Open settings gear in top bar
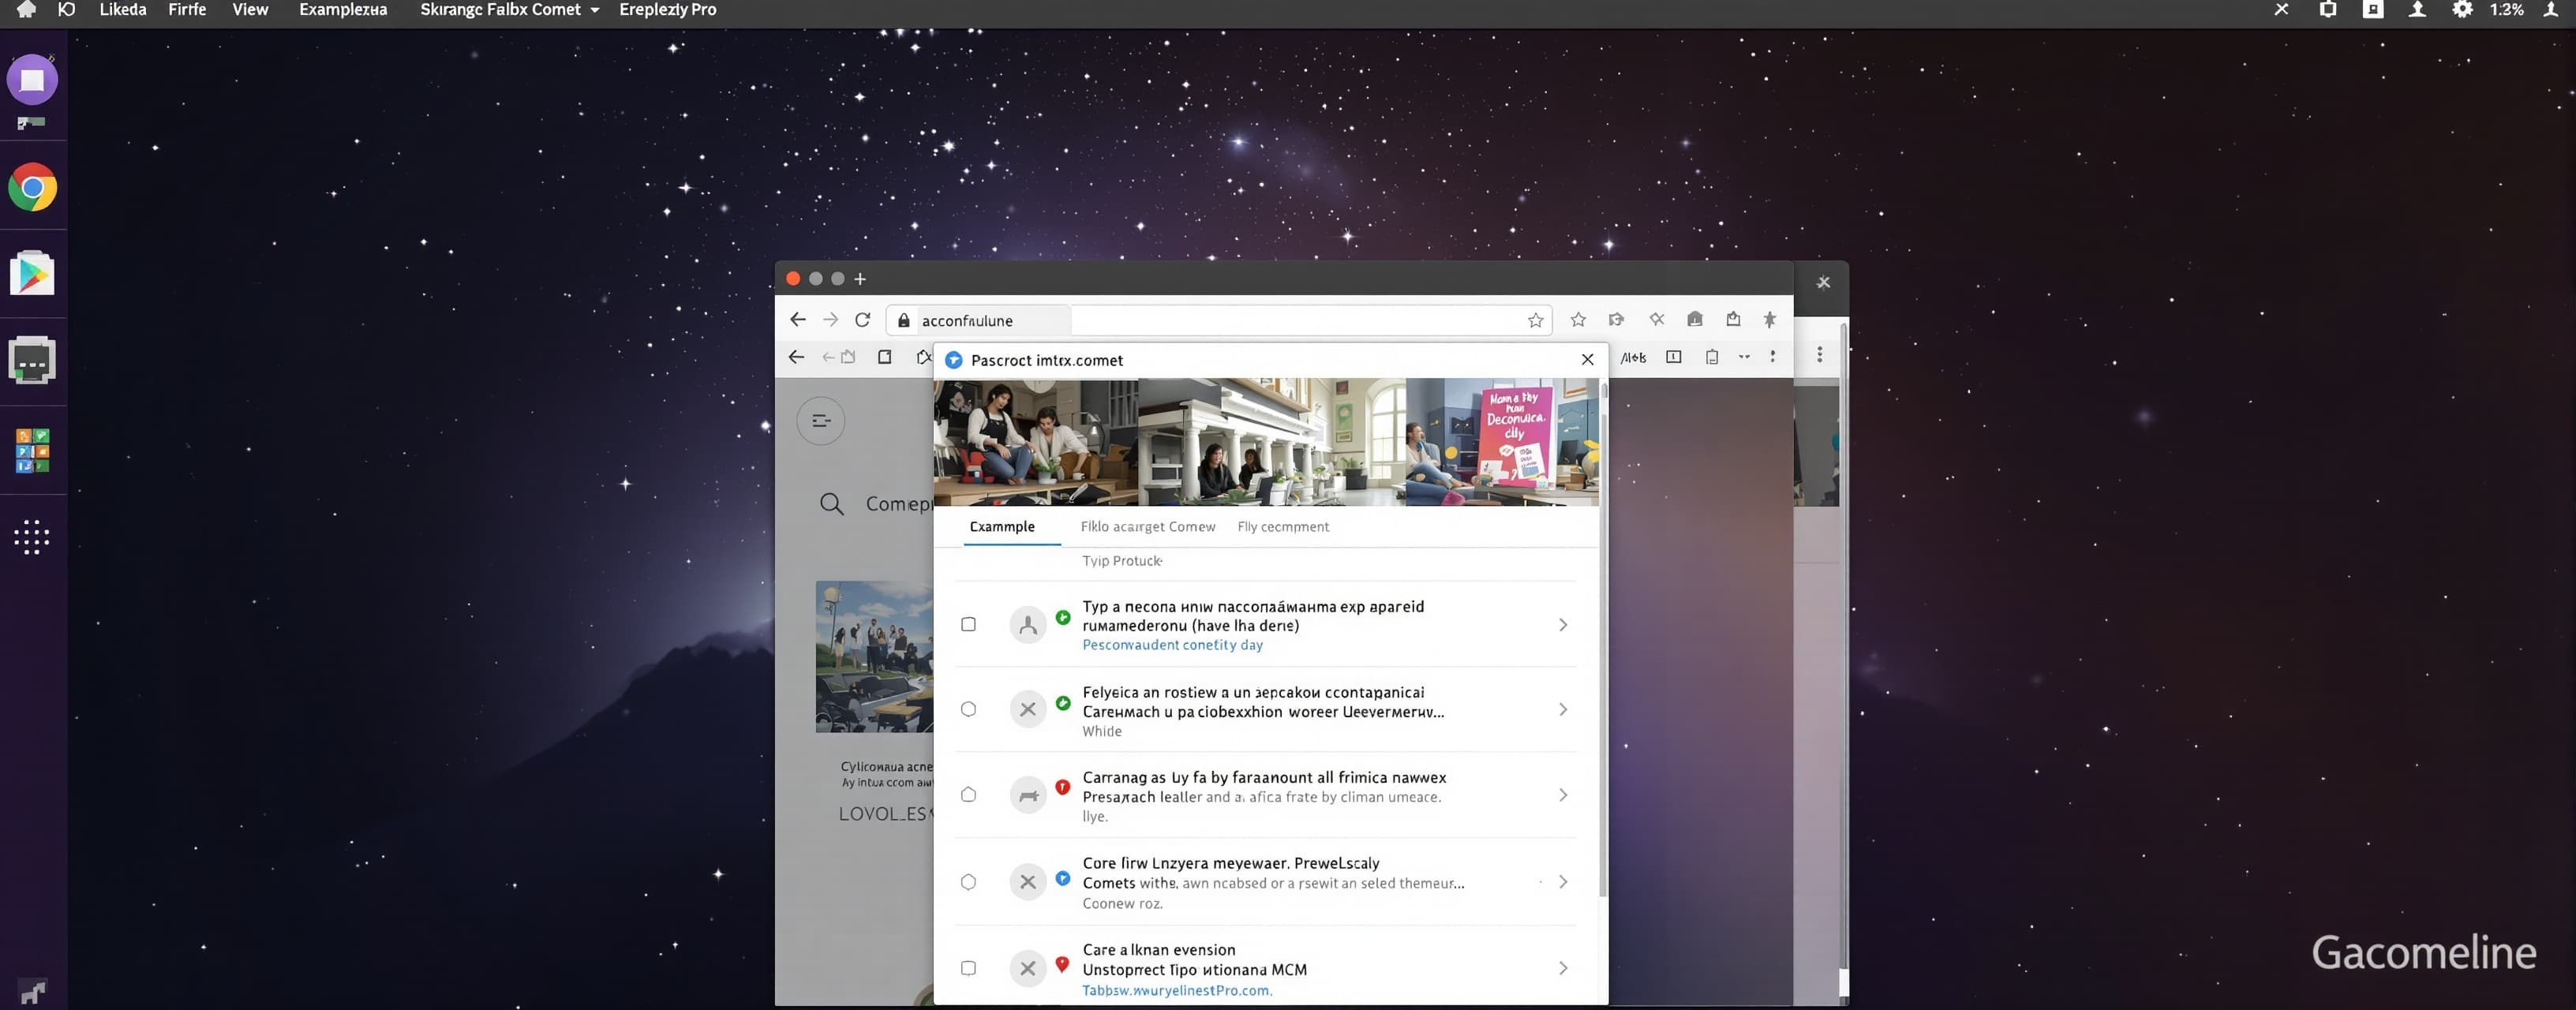 tap(2461, 10)
